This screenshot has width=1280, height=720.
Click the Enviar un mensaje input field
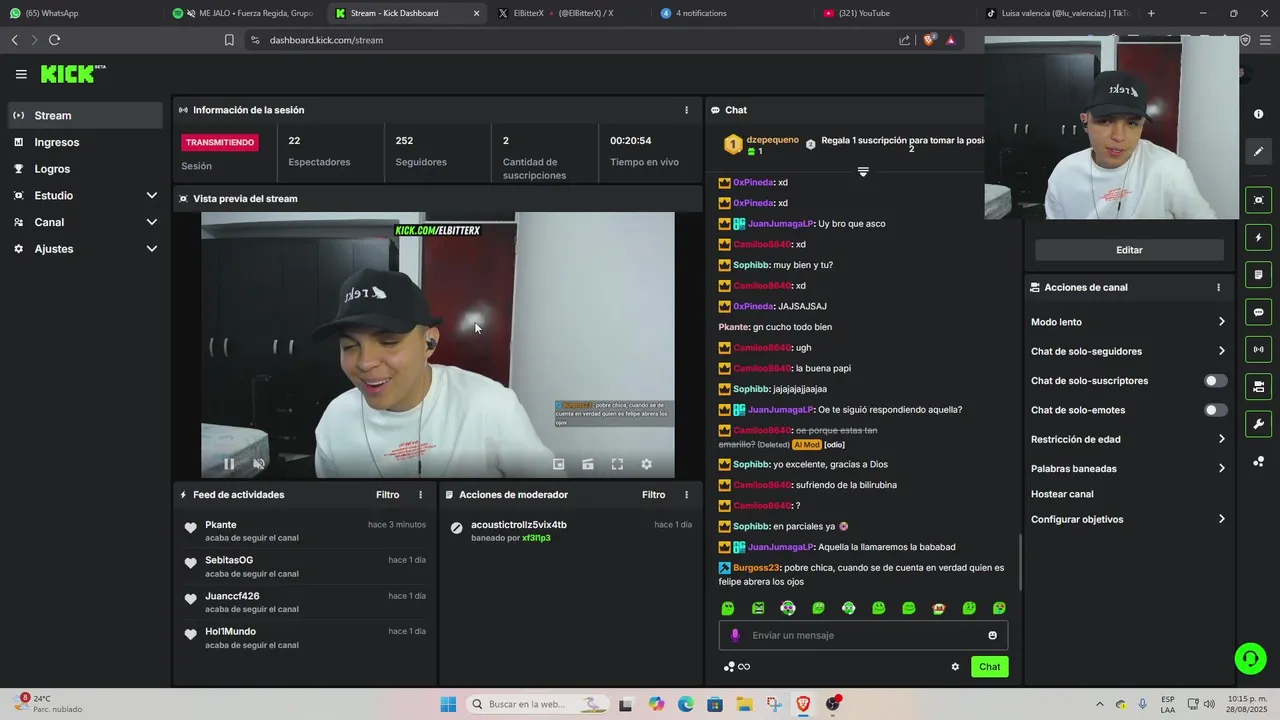(863, 635)
